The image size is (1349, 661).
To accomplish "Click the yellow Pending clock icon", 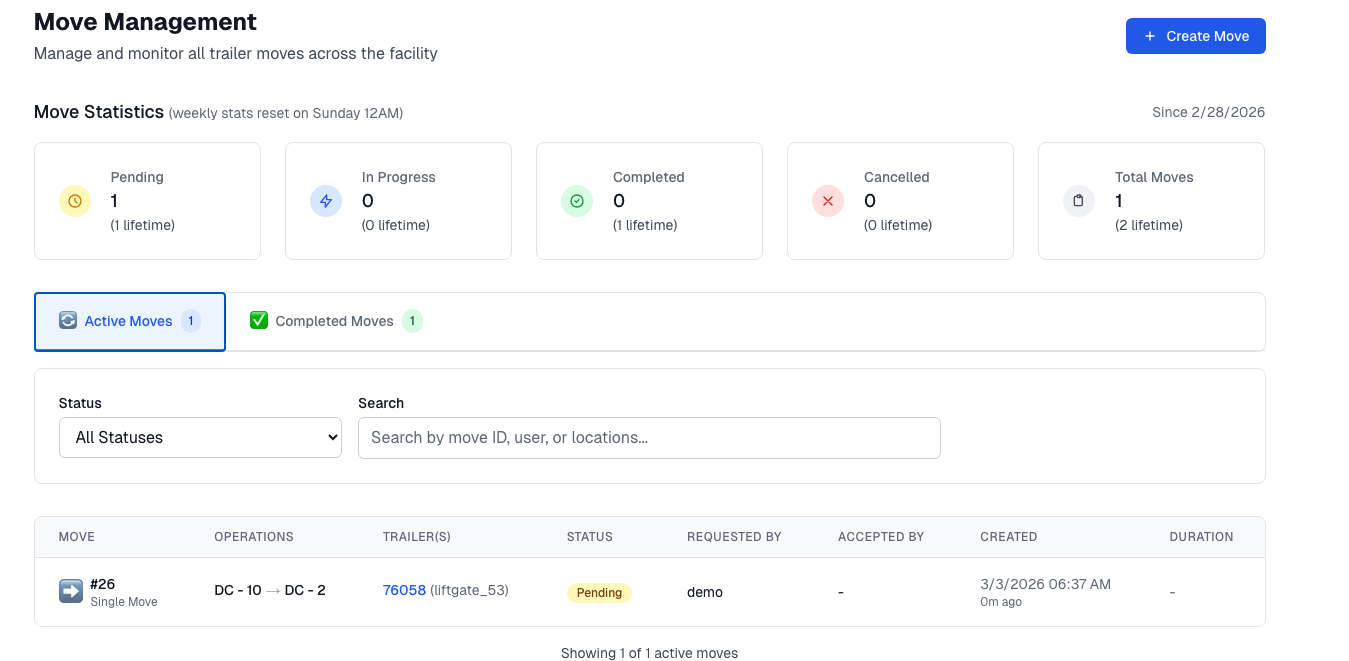I will 75,201.
